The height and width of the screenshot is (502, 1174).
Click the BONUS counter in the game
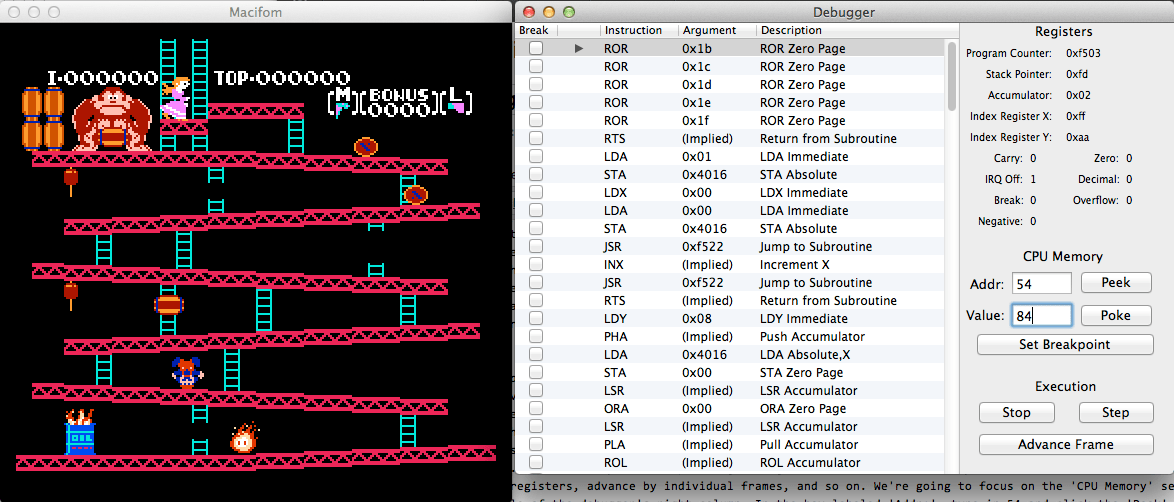(401, 102)
